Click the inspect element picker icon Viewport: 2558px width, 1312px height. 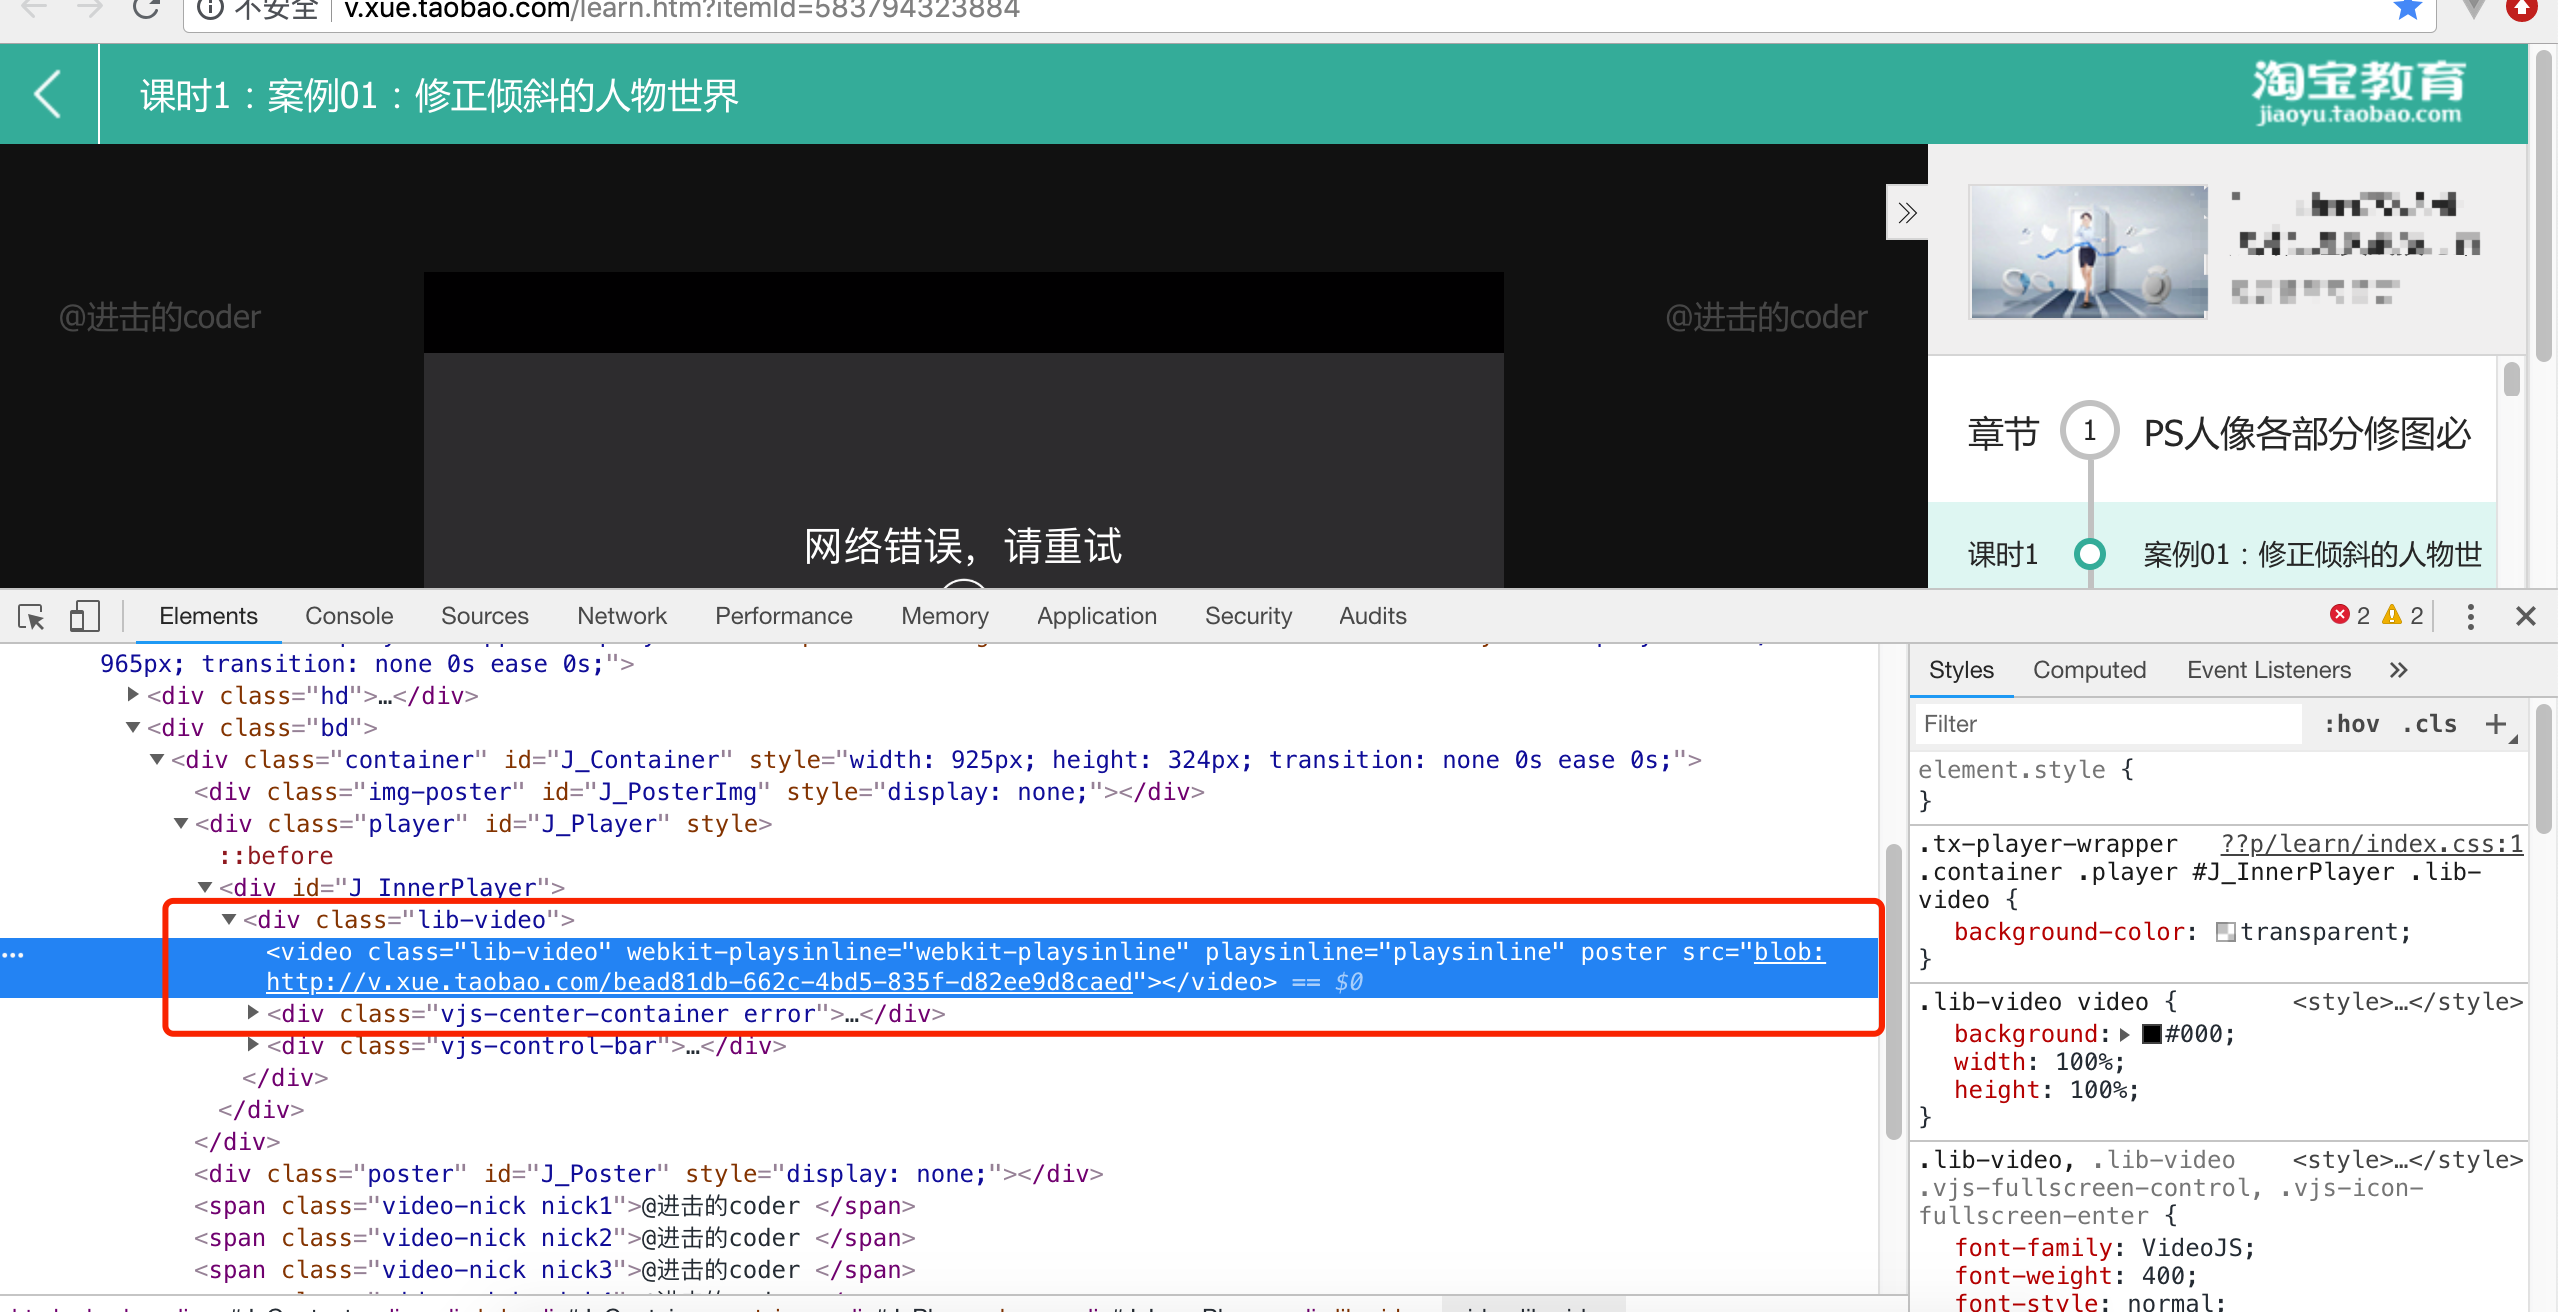coord(31,617)
